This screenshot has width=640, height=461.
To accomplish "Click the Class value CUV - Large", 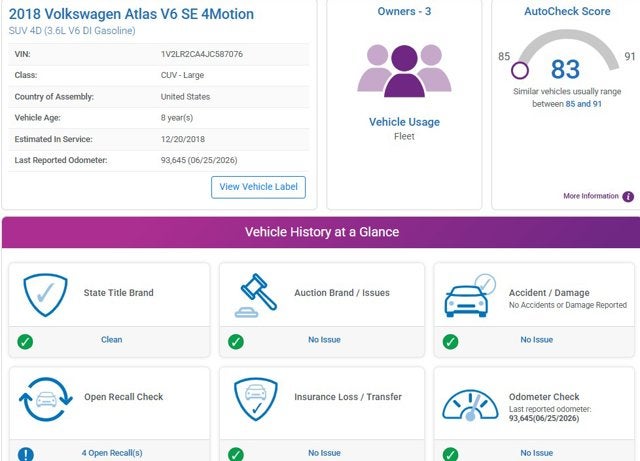I will pos(182,75).
